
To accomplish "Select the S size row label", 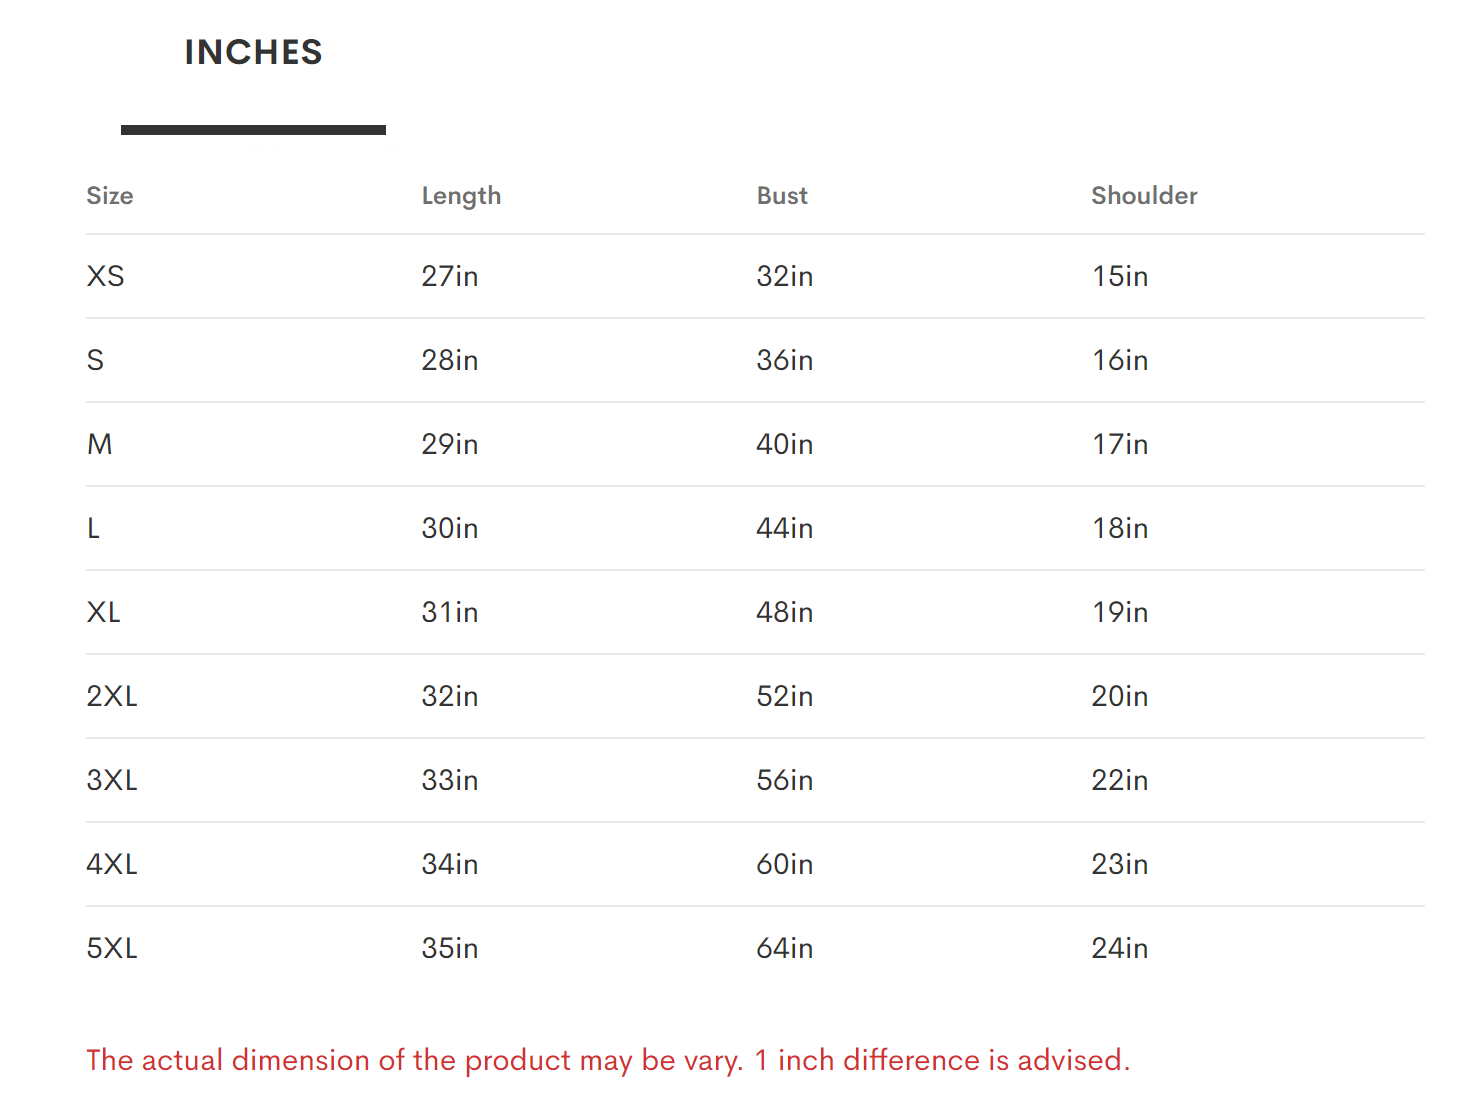I will (96, 360).
